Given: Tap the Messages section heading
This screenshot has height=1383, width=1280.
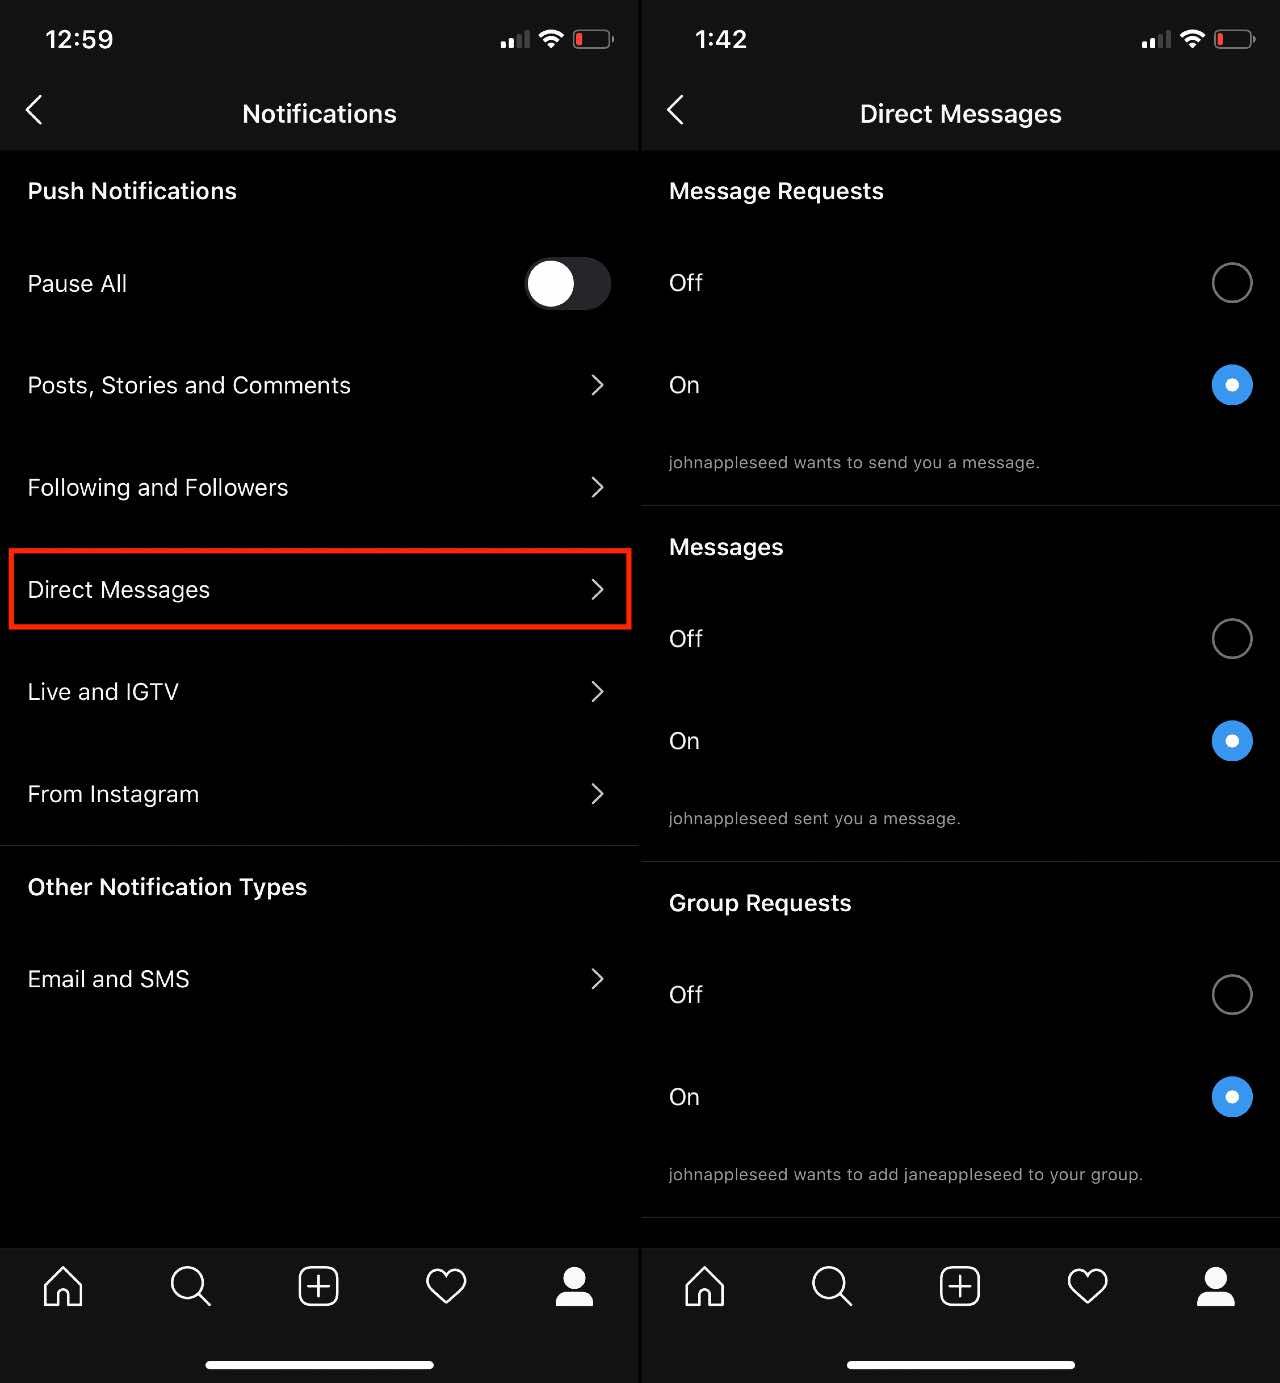Looking at the screenshot, I should click(726, 548).
